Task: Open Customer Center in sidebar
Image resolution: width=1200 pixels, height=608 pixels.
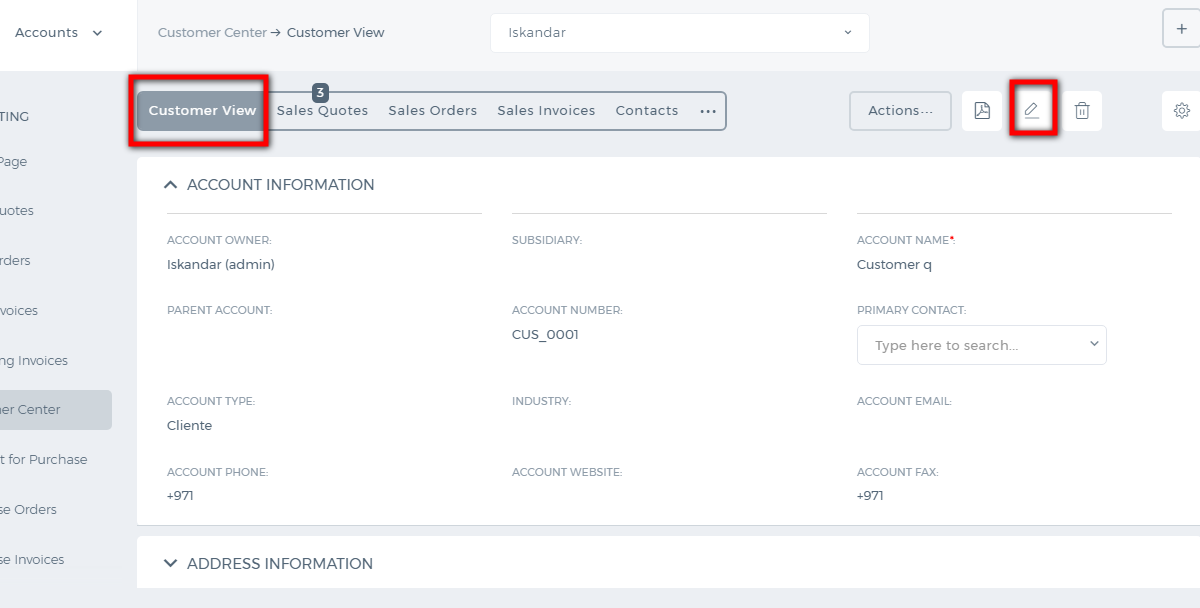Action: (x=56, y=410)
